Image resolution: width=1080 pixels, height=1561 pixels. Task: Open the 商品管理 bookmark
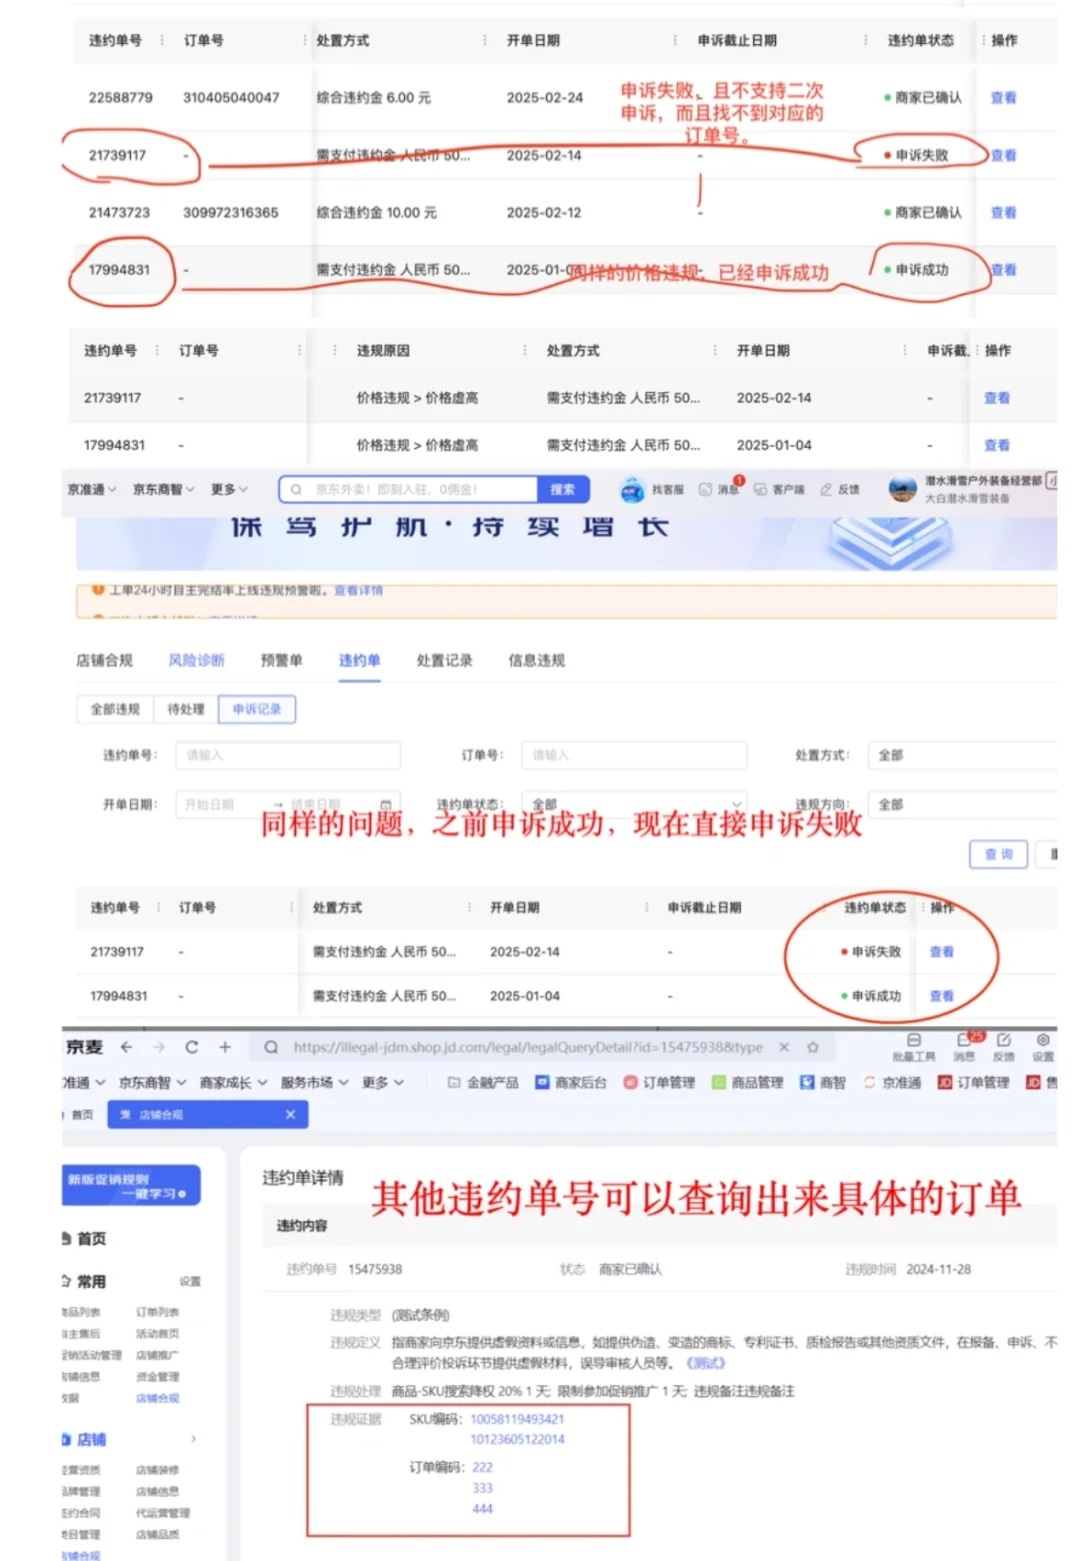pyautogui.click(x=747, y=1082)
